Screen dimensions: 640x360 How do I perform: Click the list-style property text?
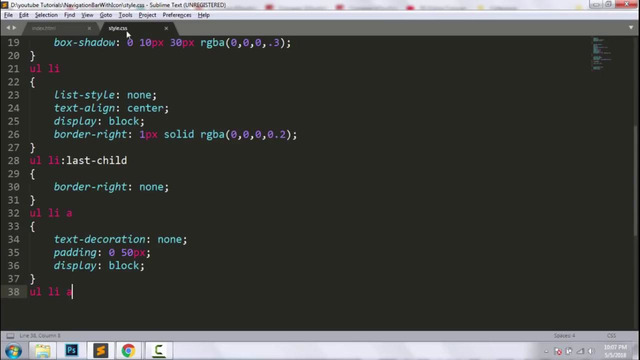pyautogui.click(x=84, y=95)
